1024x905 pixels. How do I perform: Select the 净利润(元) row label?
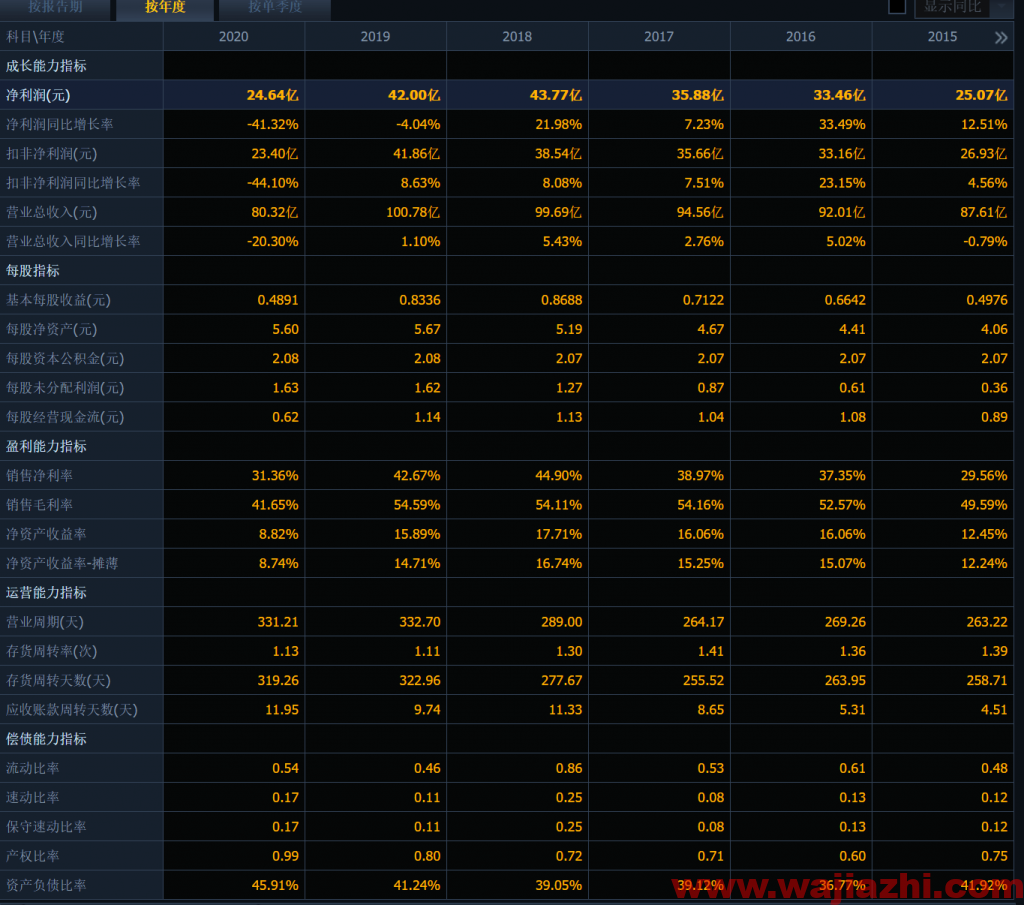click(x=38, y=95)
